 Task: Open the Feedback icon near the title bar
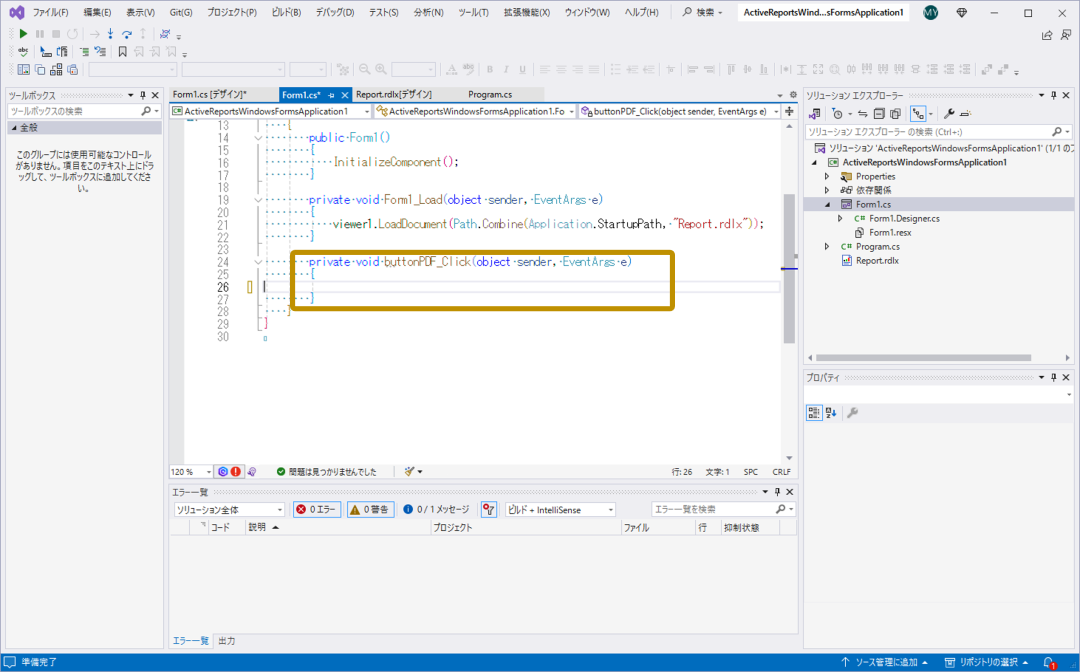coord(1066,34)
